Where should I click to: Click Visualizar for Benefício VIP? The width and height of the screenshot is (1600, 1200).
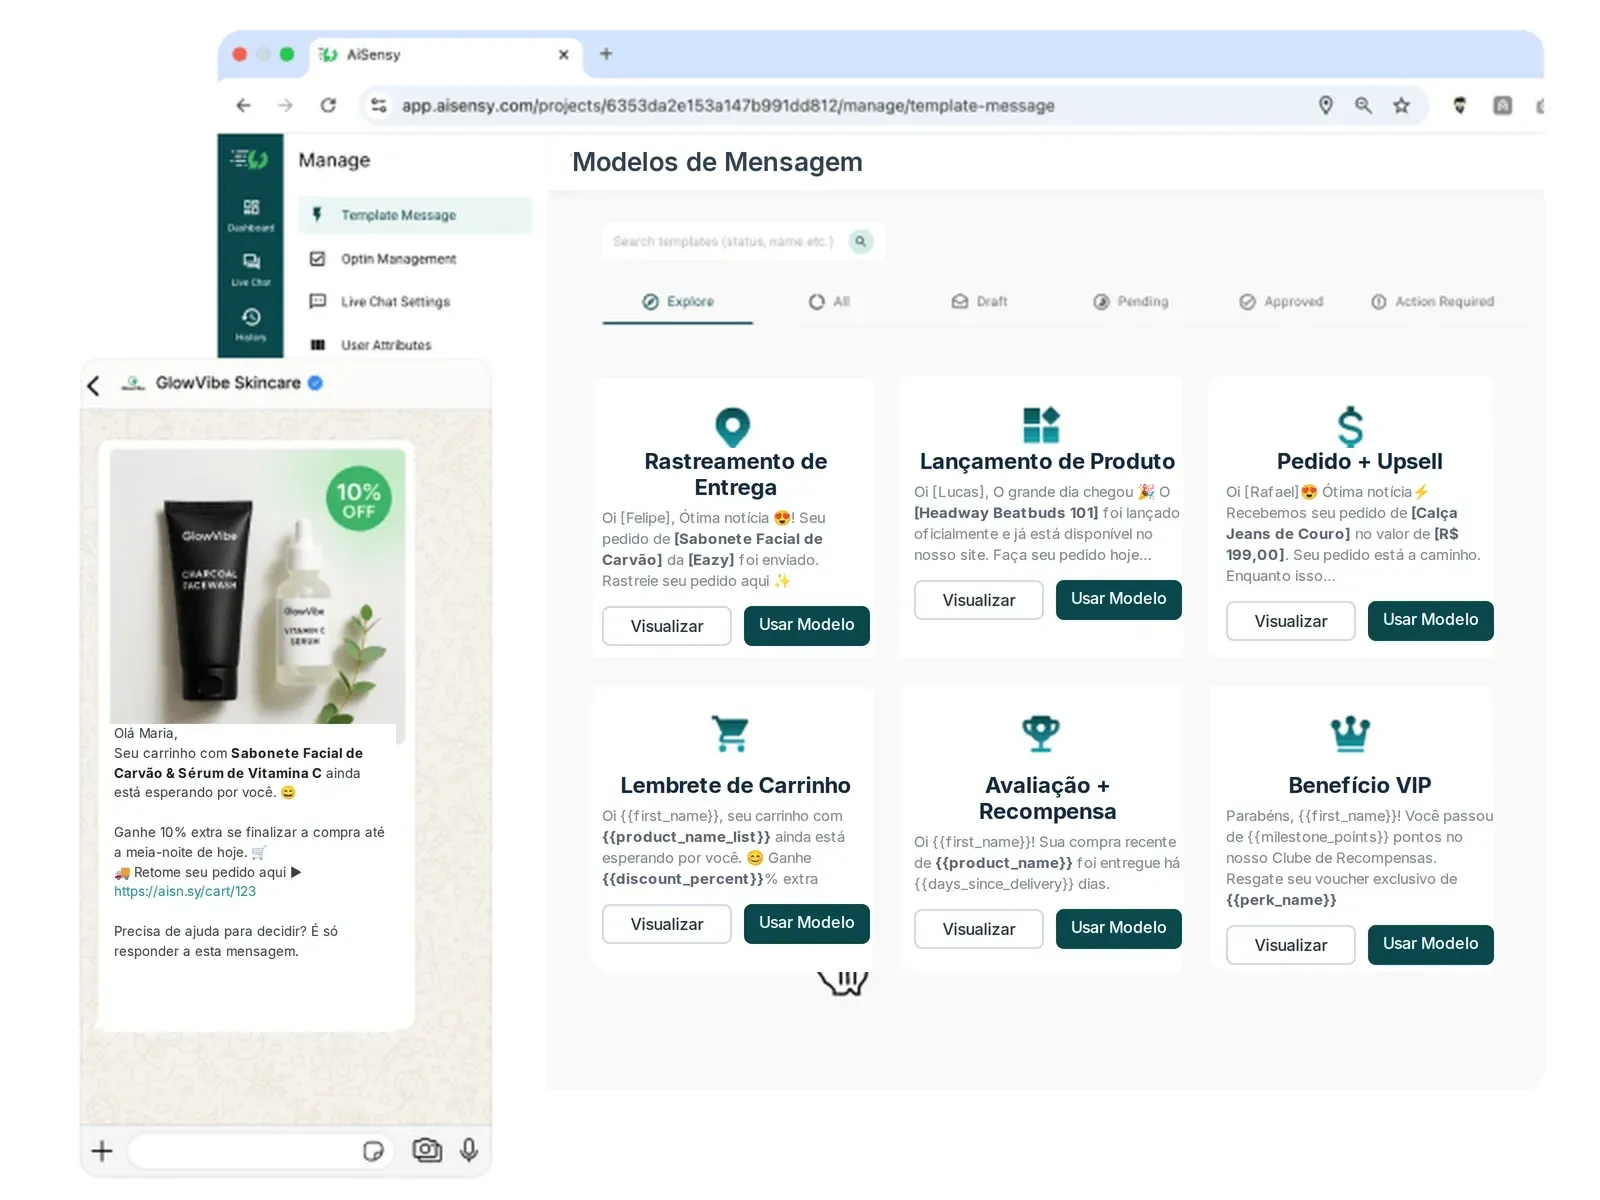[x=1291, y=945]
